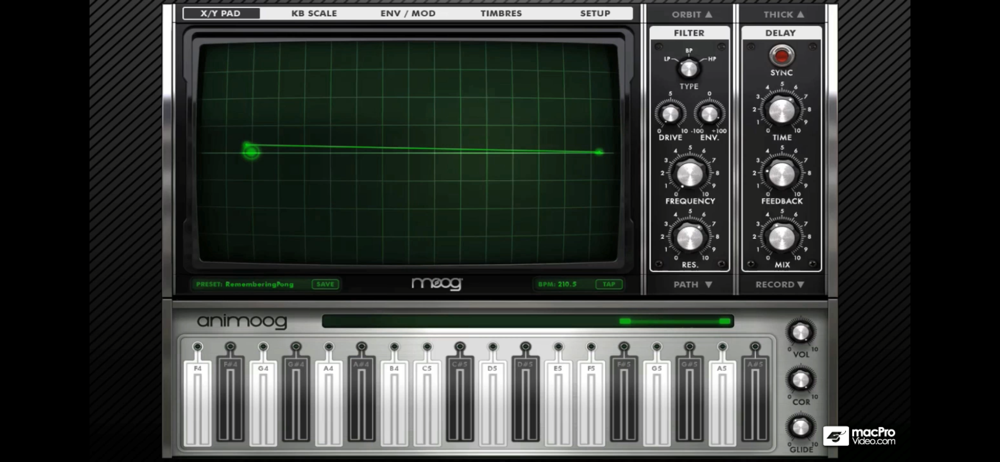Viewport: 1000px width, 462px height.
Task: Click the small knob above F4 key
Action: tap(198, 346)
